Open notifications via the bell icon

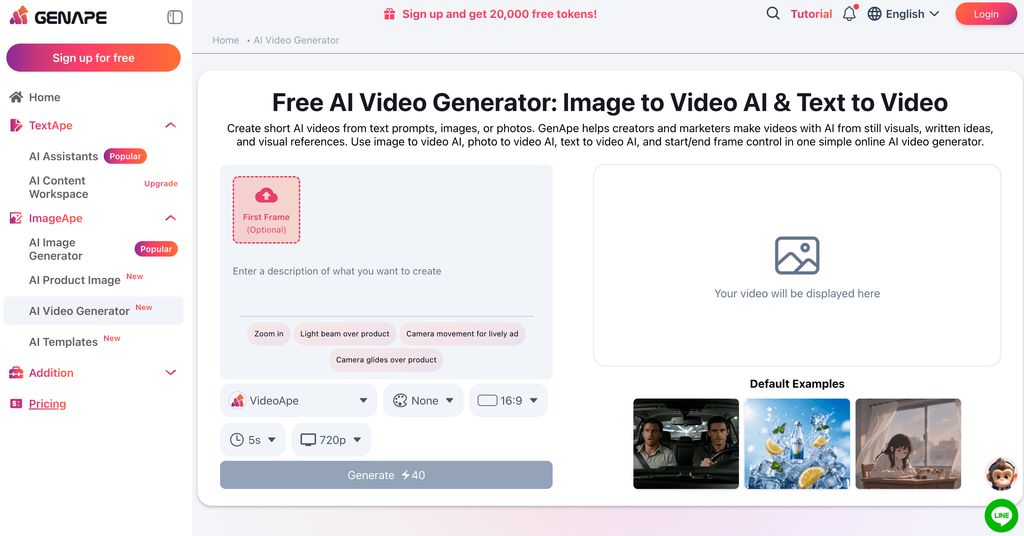click(849, 14)
